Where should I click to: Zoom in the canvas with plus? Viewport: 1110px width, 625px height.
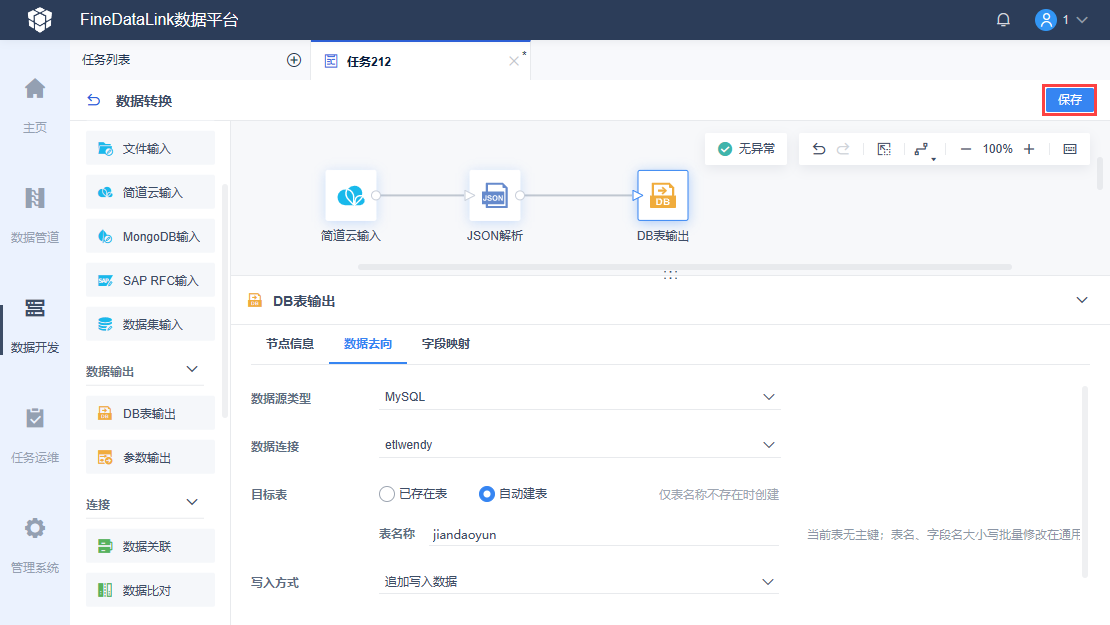(x=1029, y=149)
